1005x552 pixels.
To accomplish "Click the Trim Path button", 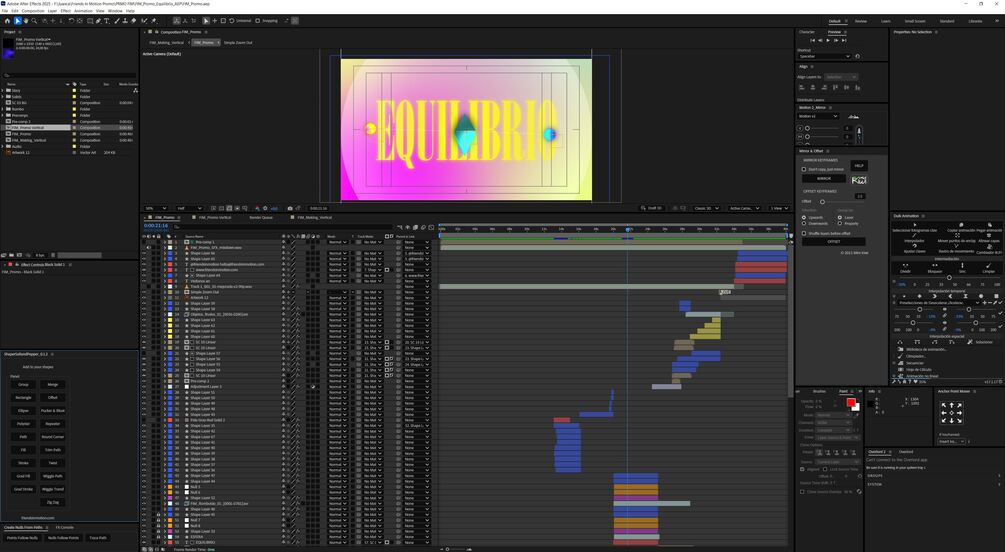I will [x=53, y=450].
